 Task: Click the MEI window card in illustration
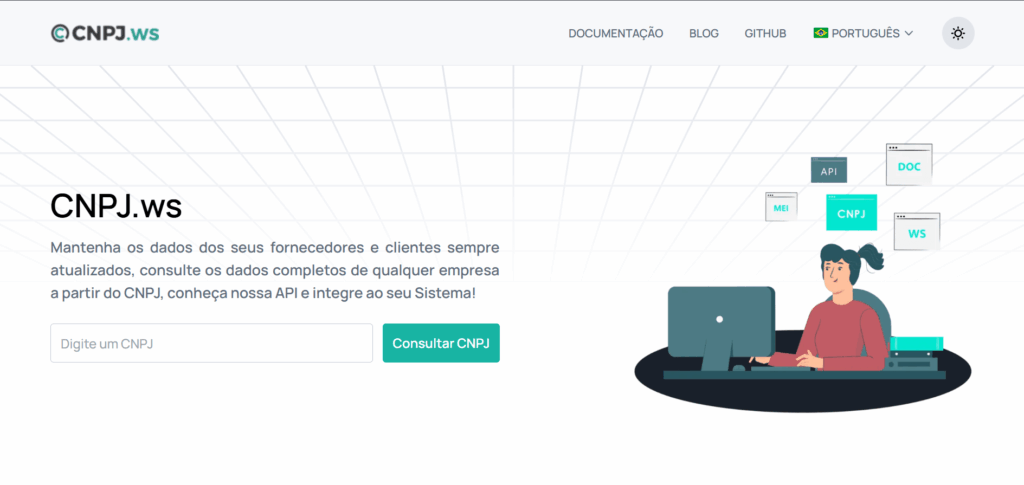(x=781, y=206)
